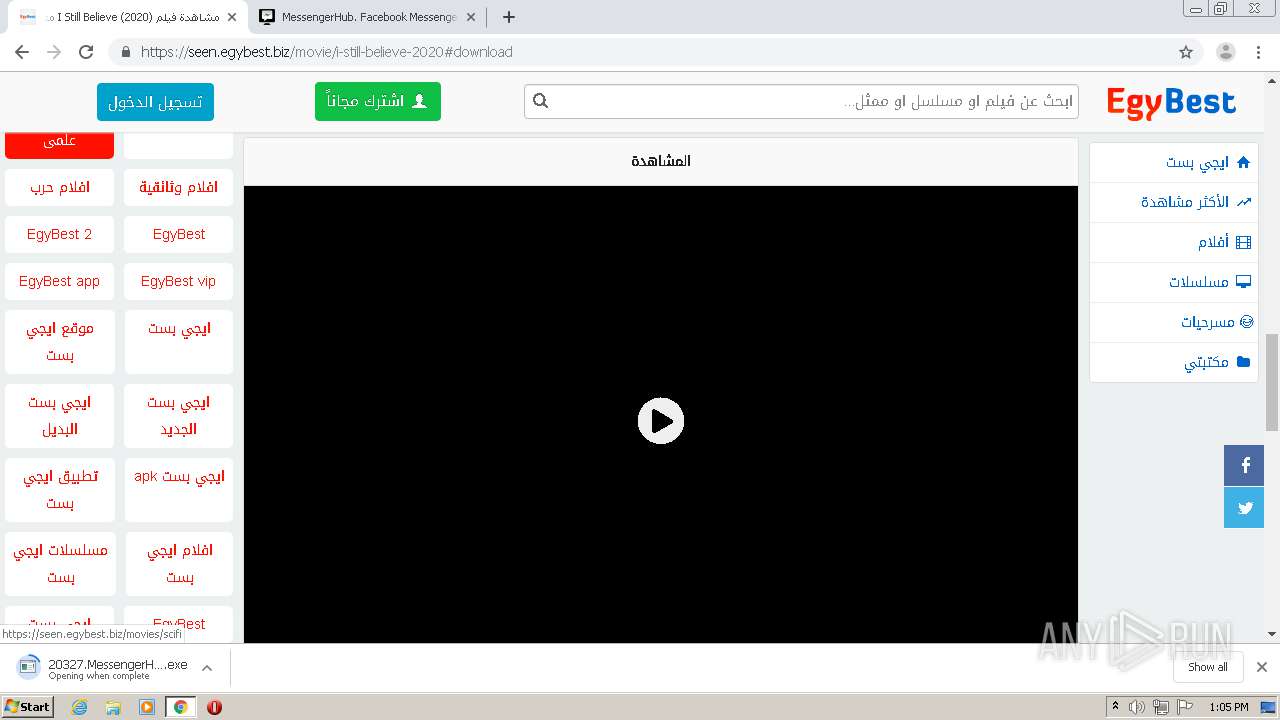Reload the current page
Screen dimensions: 1280x720
[86, 52]
